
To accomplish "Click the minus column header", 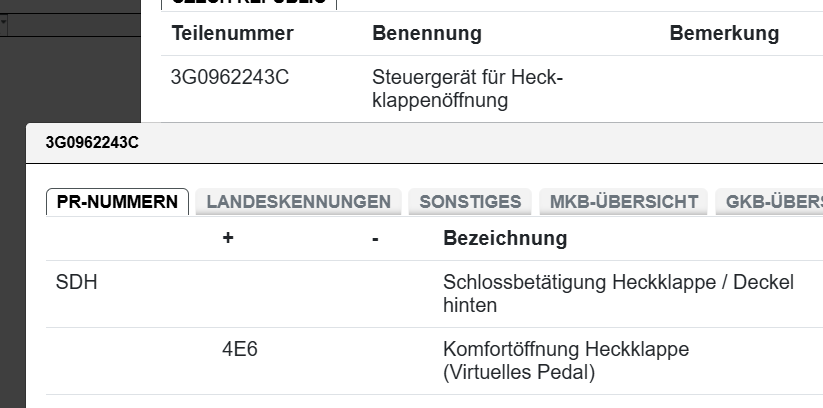I will 375,239.
